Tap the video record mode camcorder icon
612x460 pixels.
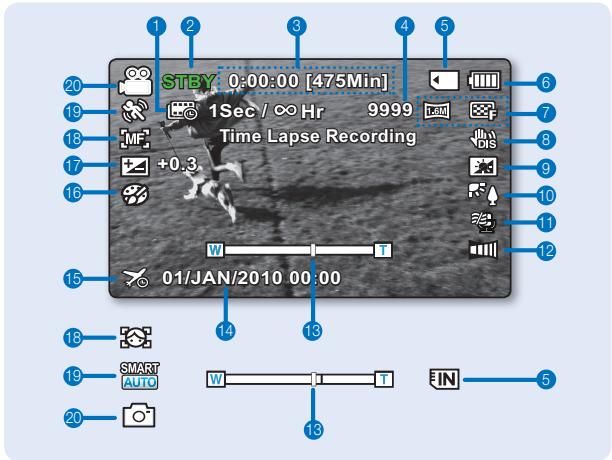135,81
